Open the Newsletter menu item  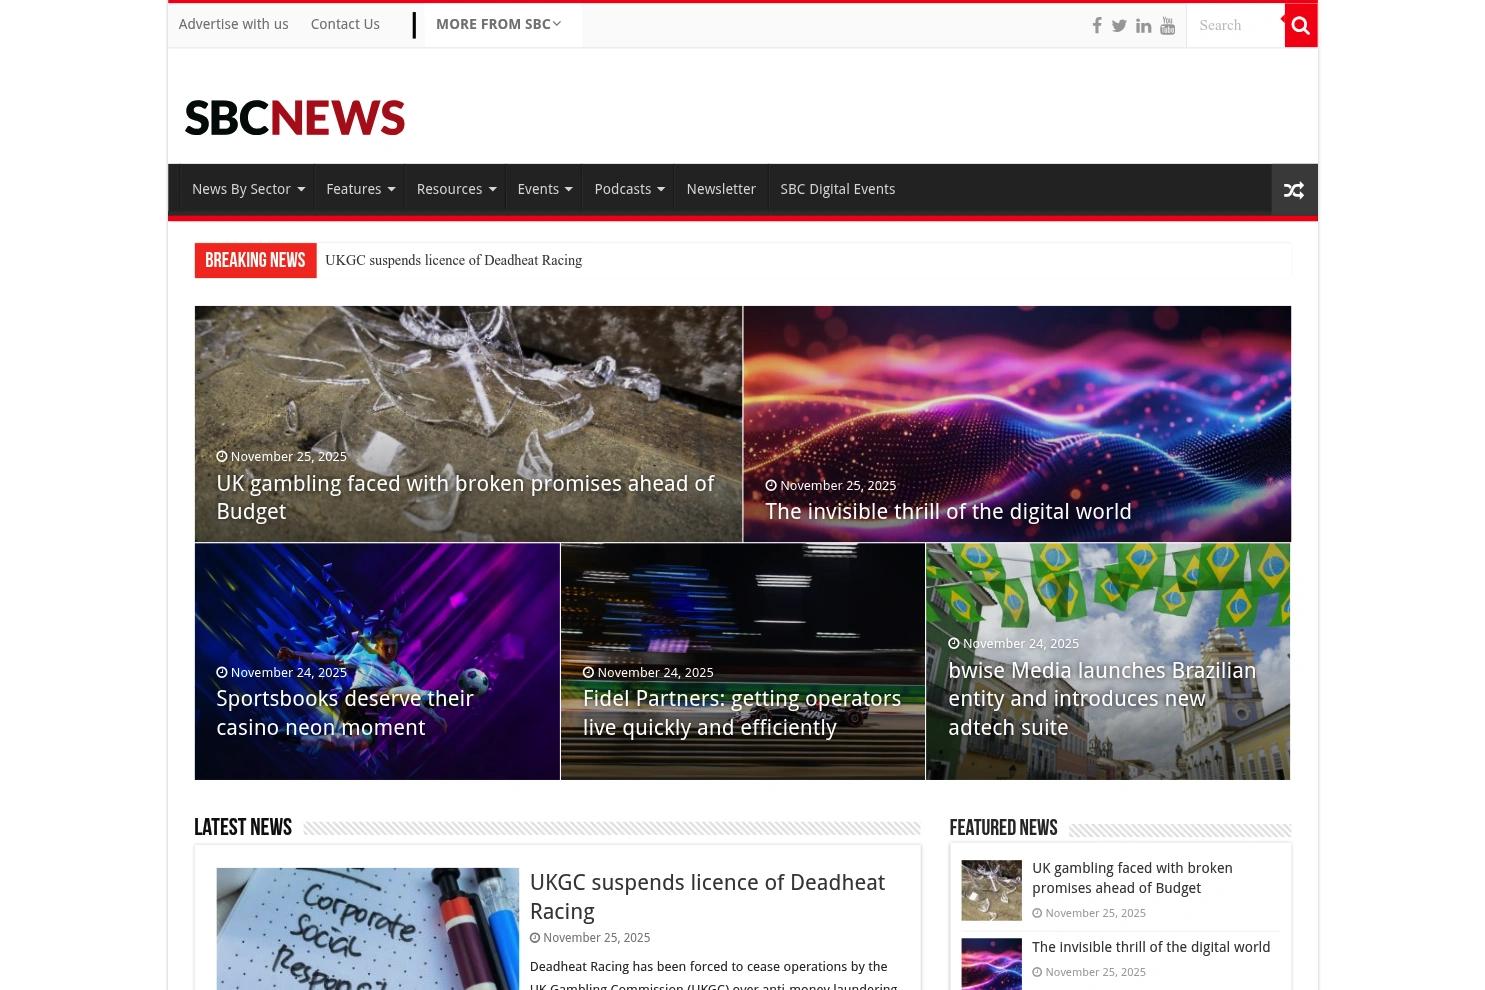point(721,189)
